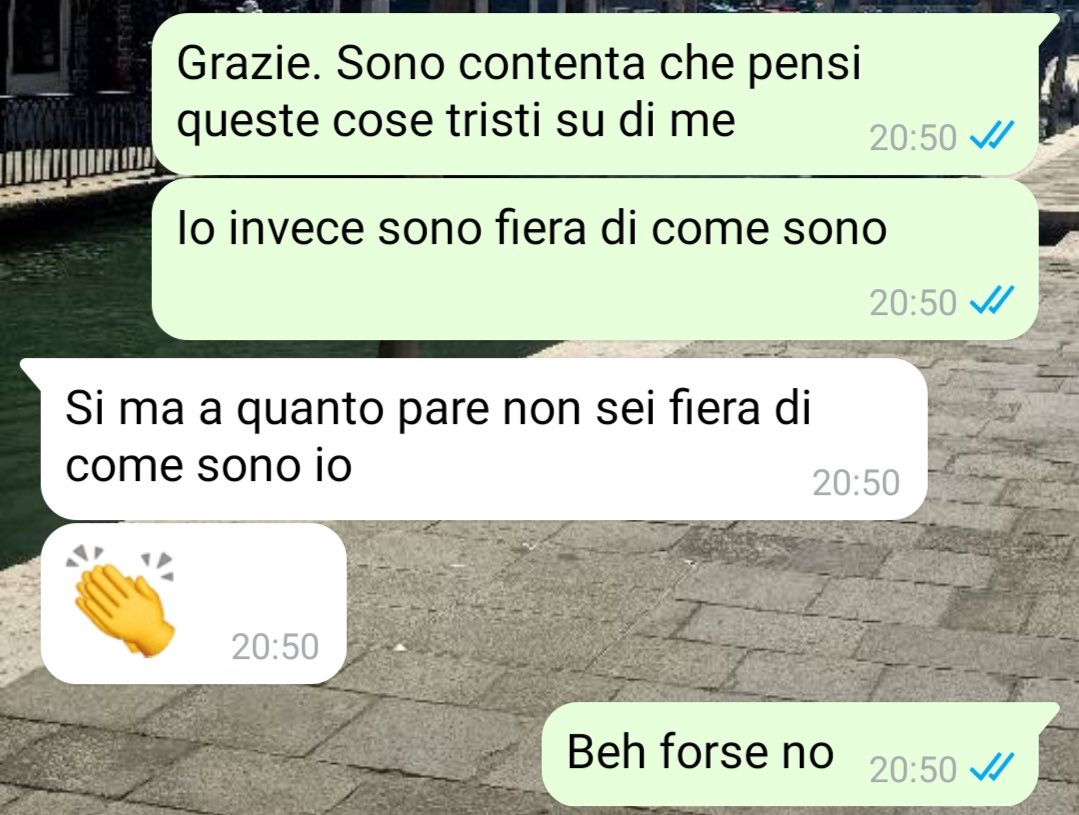Viewport: 1079px width, 815px height.
Task: Select message "Grazie. Sono contenta che pensi"
Action: tap(595, 94)
